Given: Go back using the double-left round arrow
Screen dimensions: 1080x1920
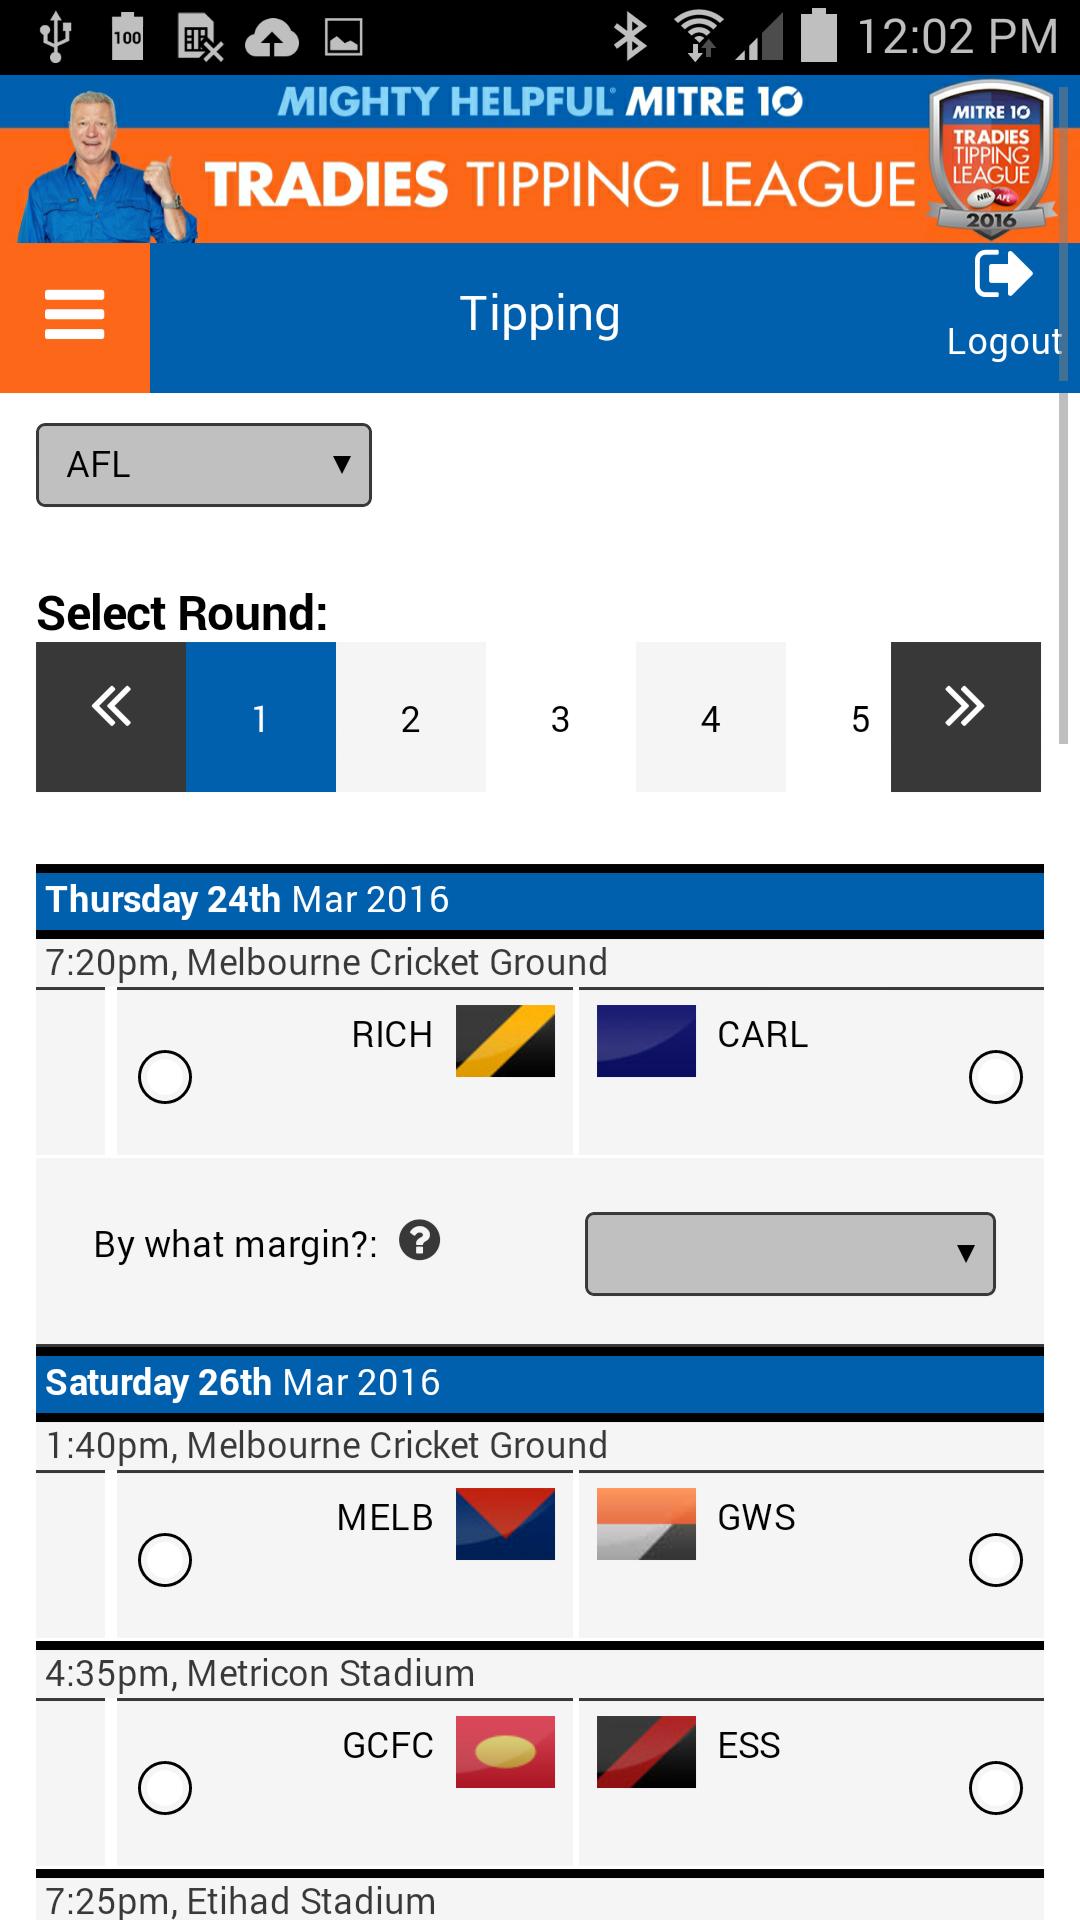Looking at the screenshot, I should click(x=110, y=716).
